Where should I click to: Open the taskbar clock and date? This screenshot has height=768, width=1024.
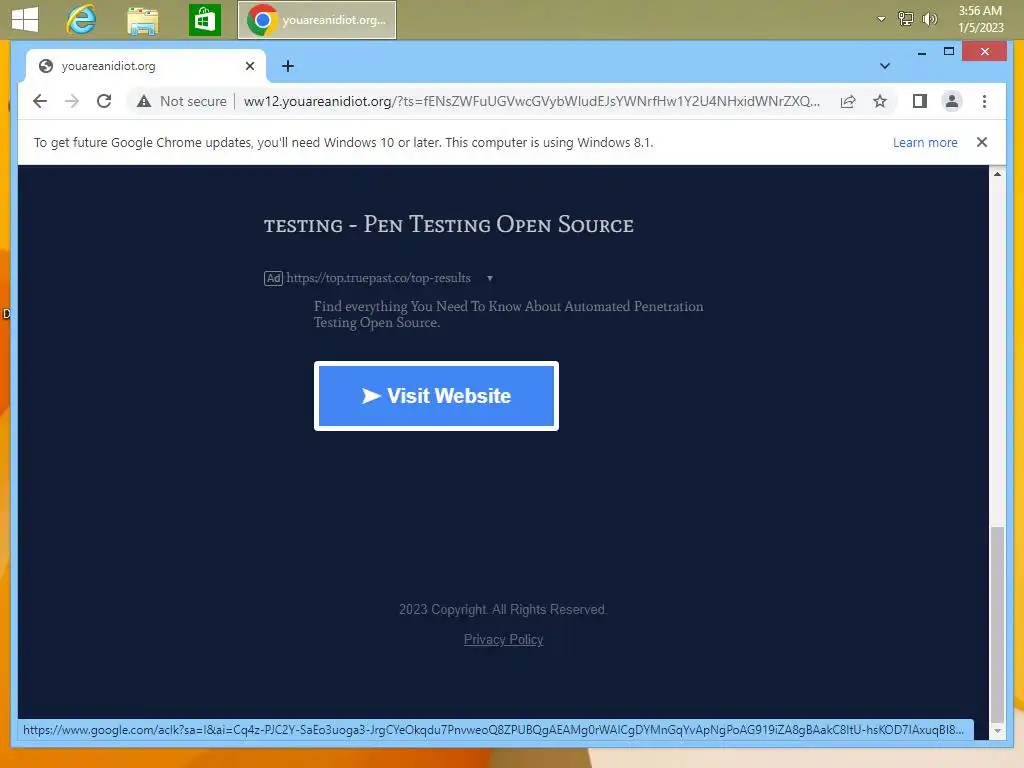tap(980, 19)
